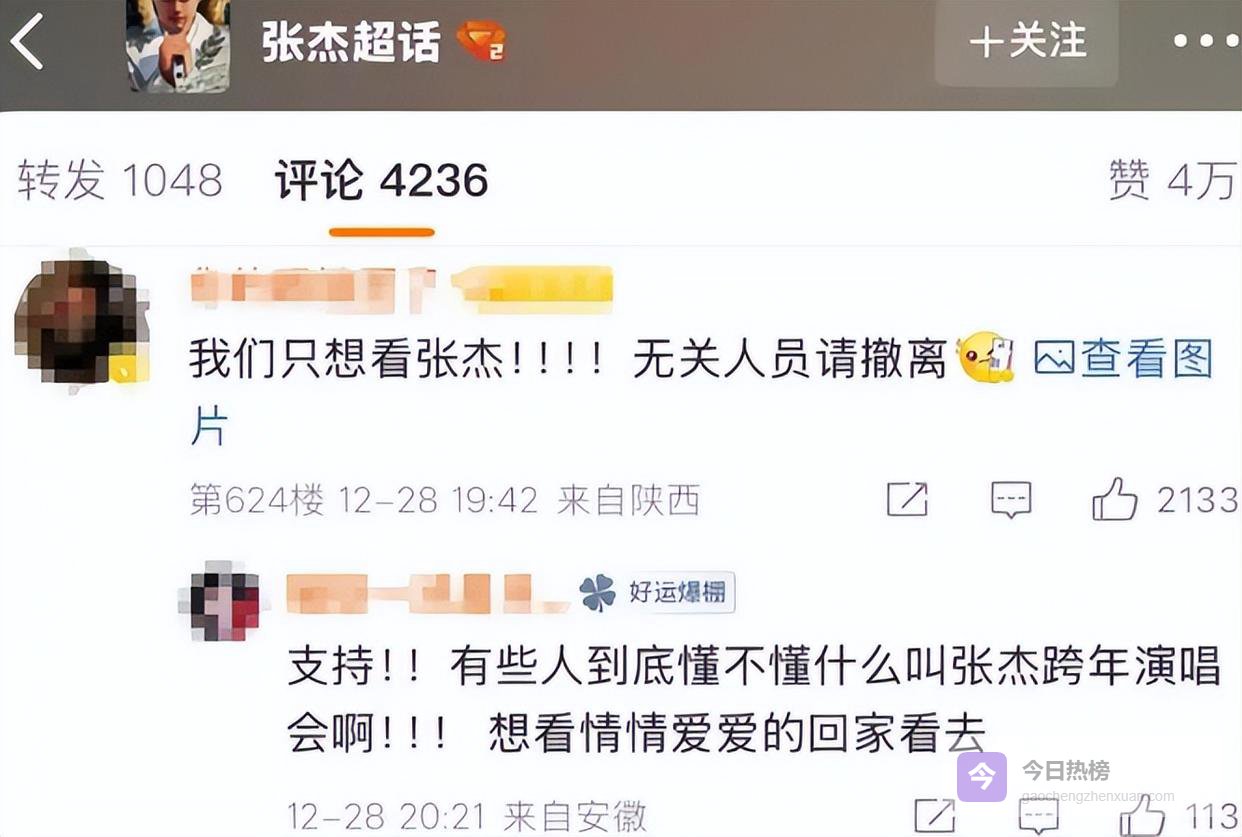Like the 第624楼 comment with 2133 likes
This screenshot has width=1242, height=837.
tap(1114, 498)
